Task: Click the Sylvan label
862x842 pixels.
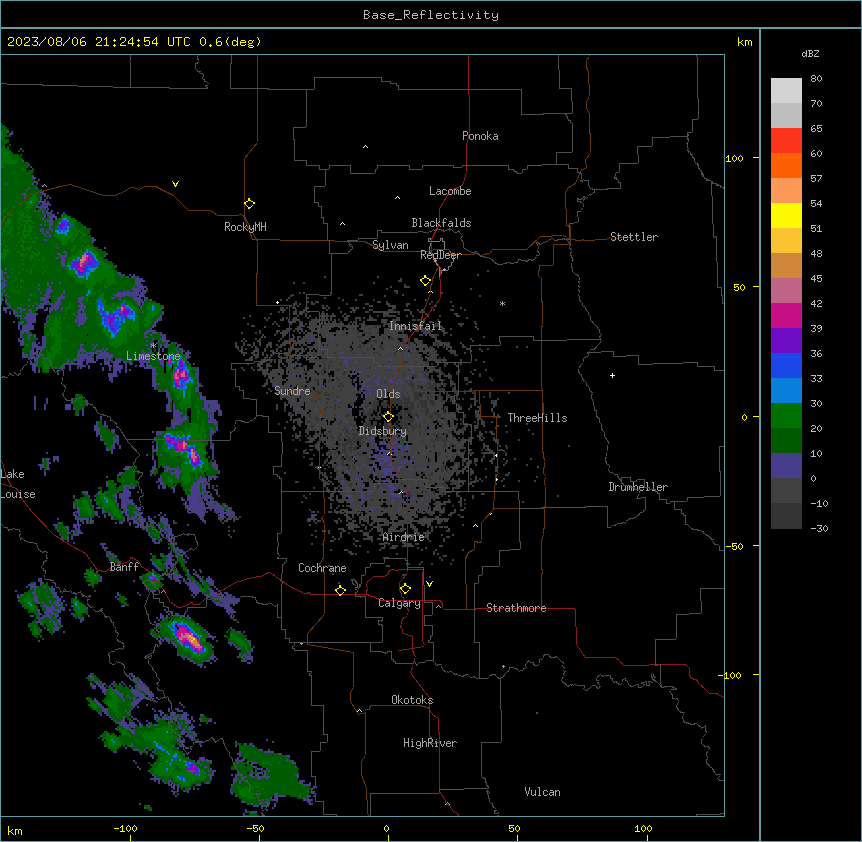Action: click(x=390, y=245)
